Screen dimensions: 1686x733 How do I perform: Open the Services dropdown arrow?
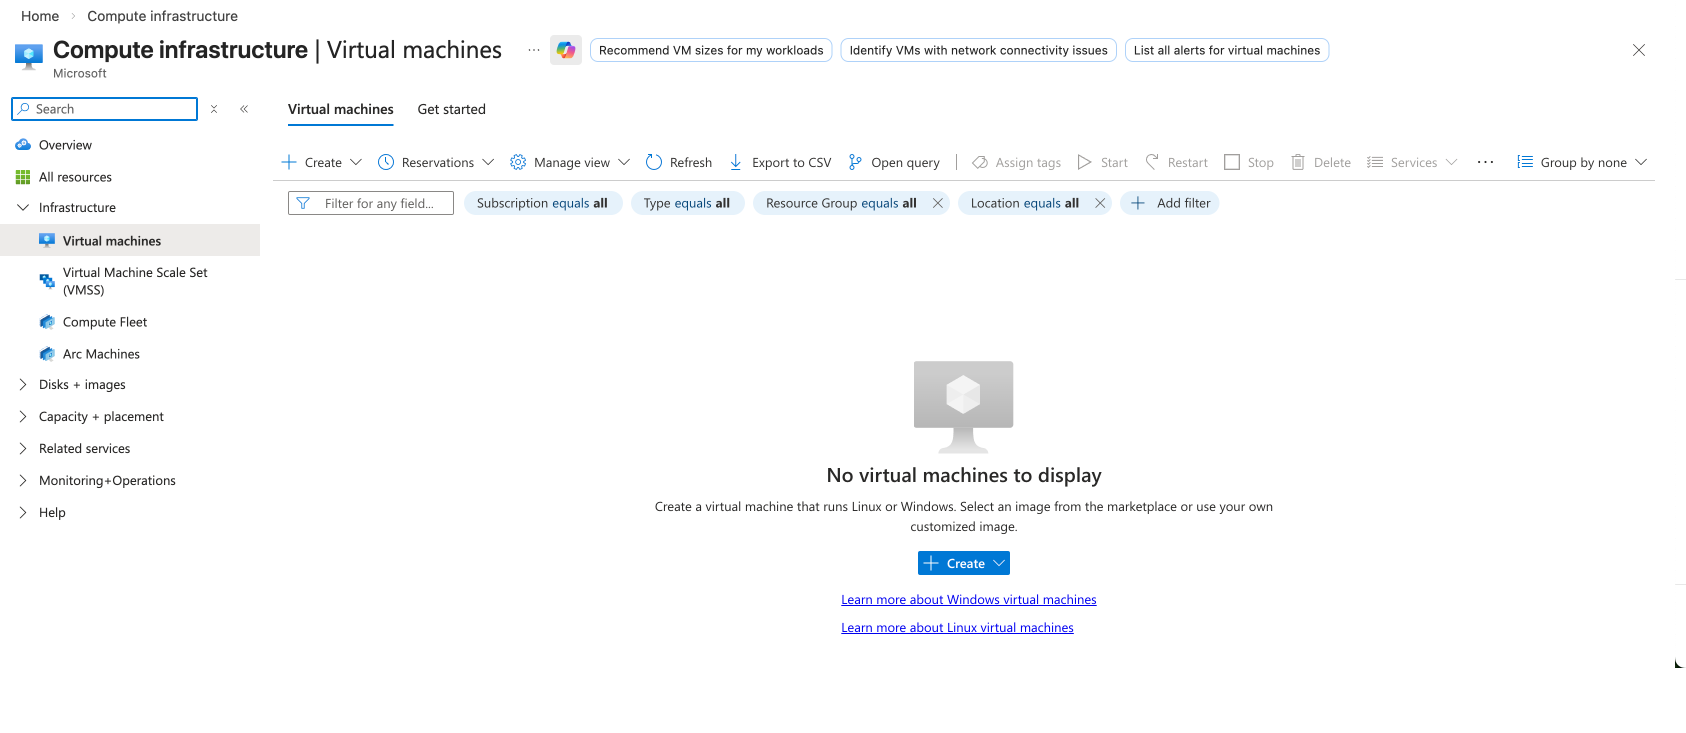coord(1452,162)
